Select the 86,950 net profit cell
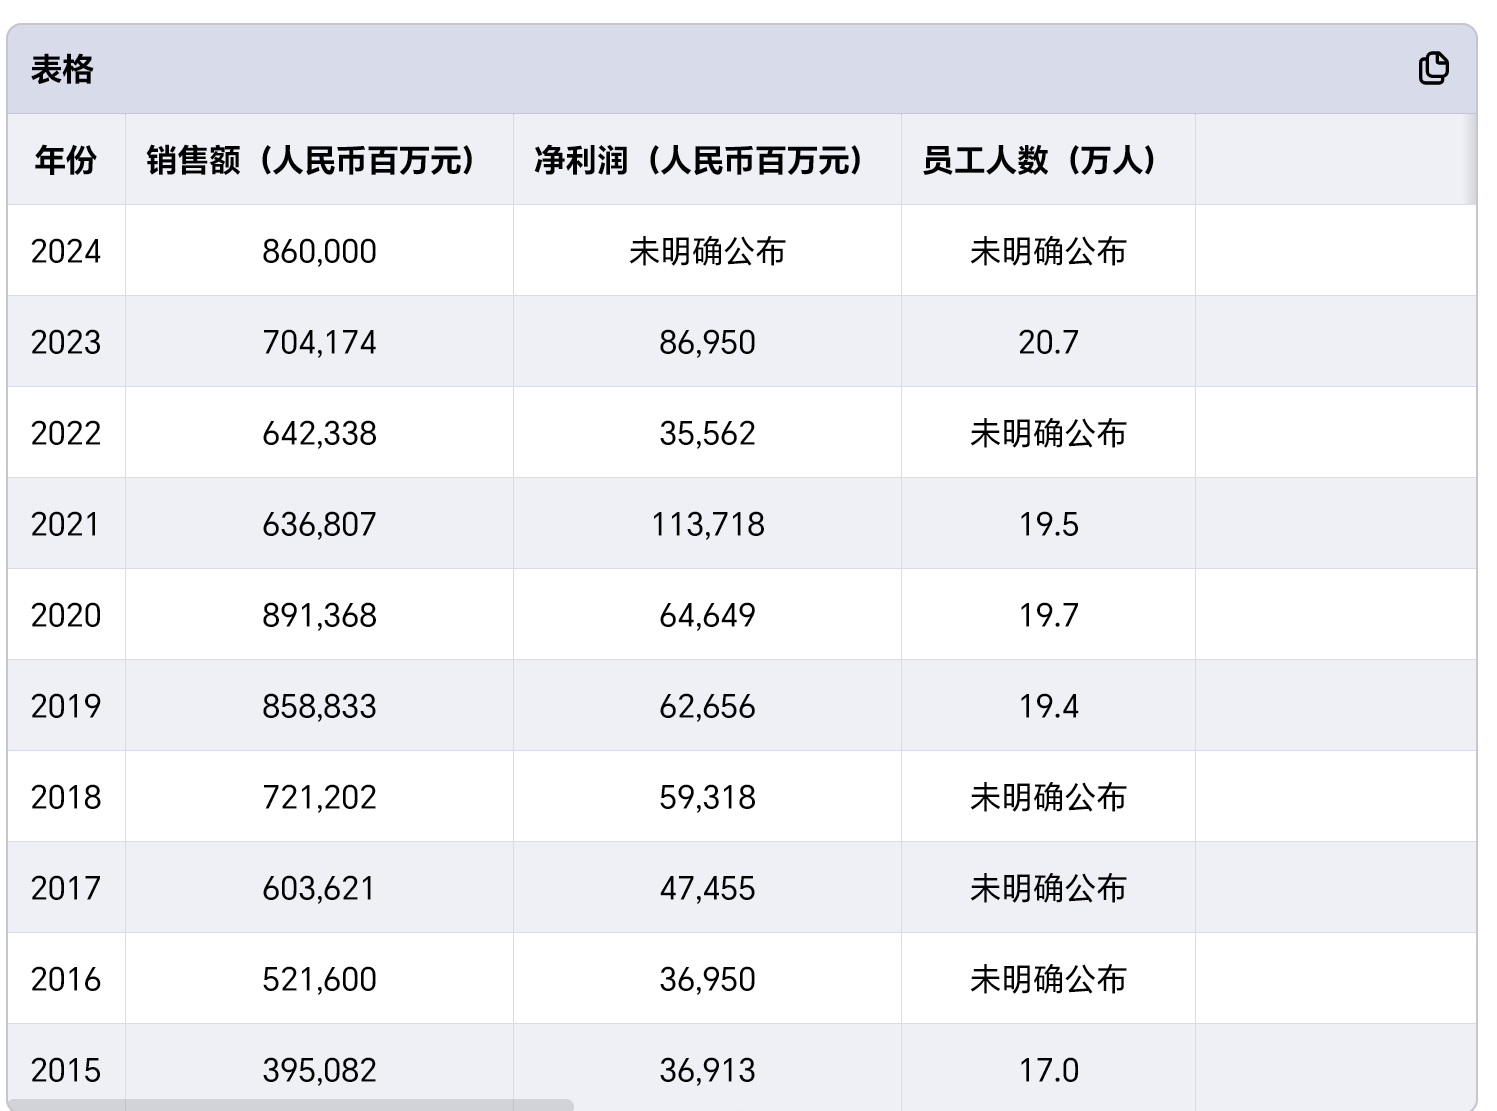The width and height of the screenshot is (1497, 1111). [x=707, y=342]
